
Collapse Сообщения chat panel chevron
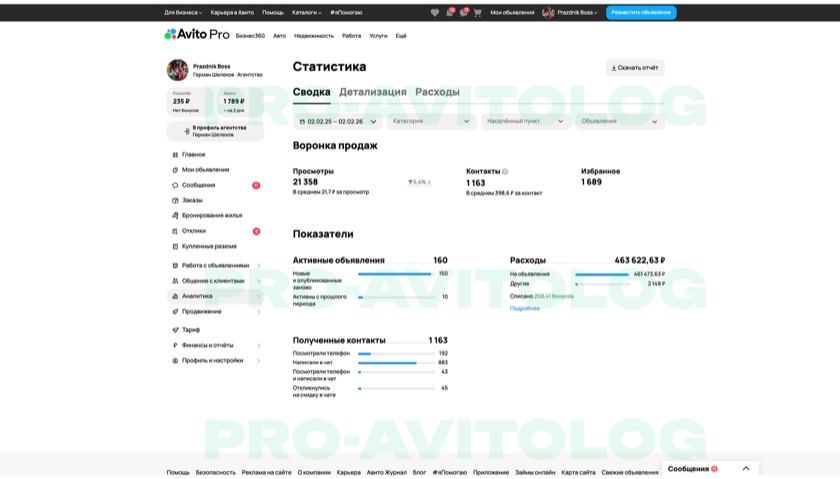pos(746,469)
